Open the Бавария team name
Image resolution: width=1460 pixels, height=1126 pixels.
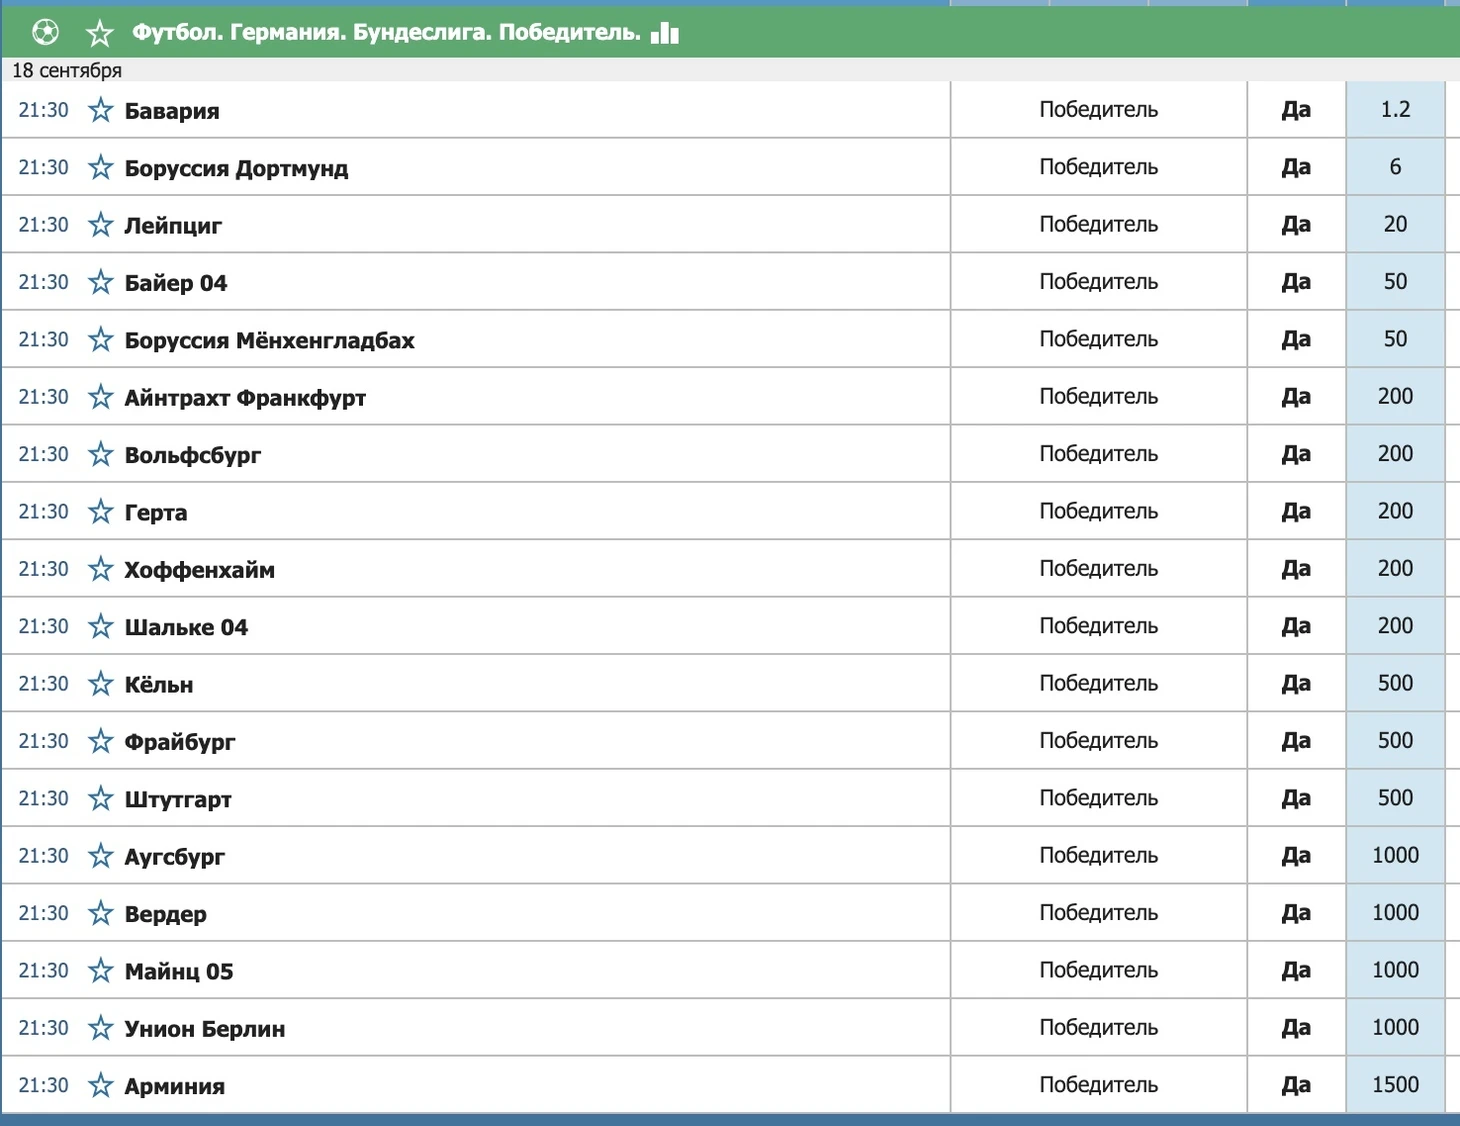[172, 111]
